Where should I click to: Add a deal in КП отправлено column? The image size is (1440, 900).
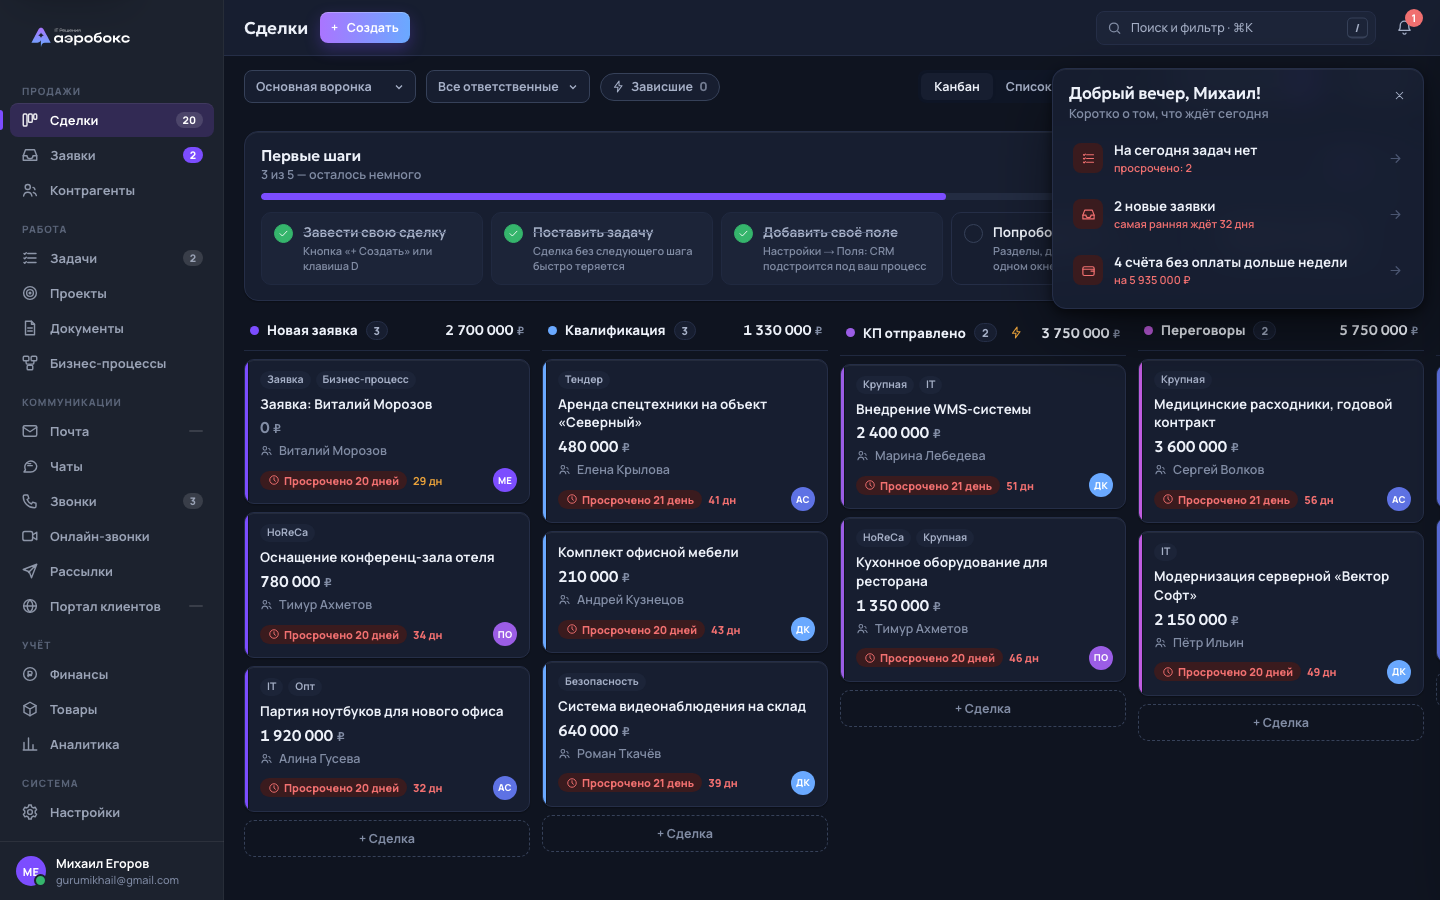pyautogui.click(x=983, y=709)
